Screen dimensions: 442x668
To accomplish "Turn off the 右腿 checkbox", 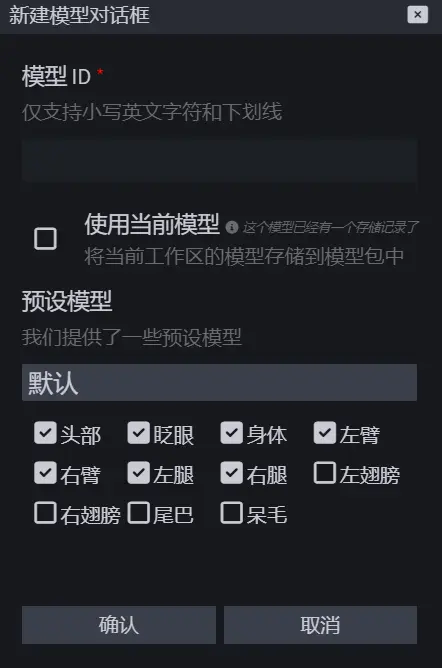I will 232,473.
